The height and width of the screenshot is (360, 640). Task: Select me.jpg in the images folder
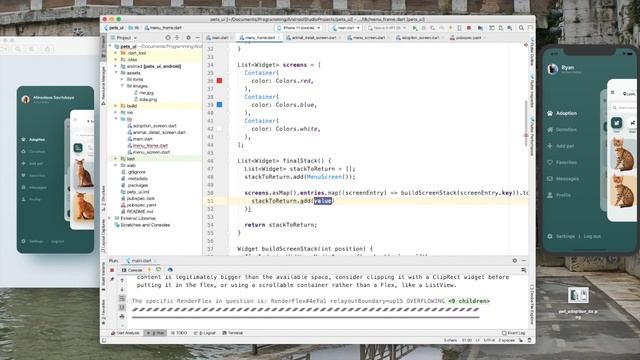click(146, 93)
